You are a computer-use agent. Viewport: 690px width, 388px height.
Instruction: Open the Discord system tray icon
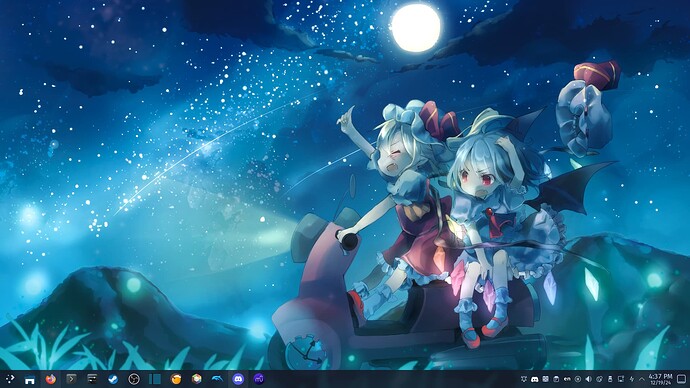coord(535,379)
